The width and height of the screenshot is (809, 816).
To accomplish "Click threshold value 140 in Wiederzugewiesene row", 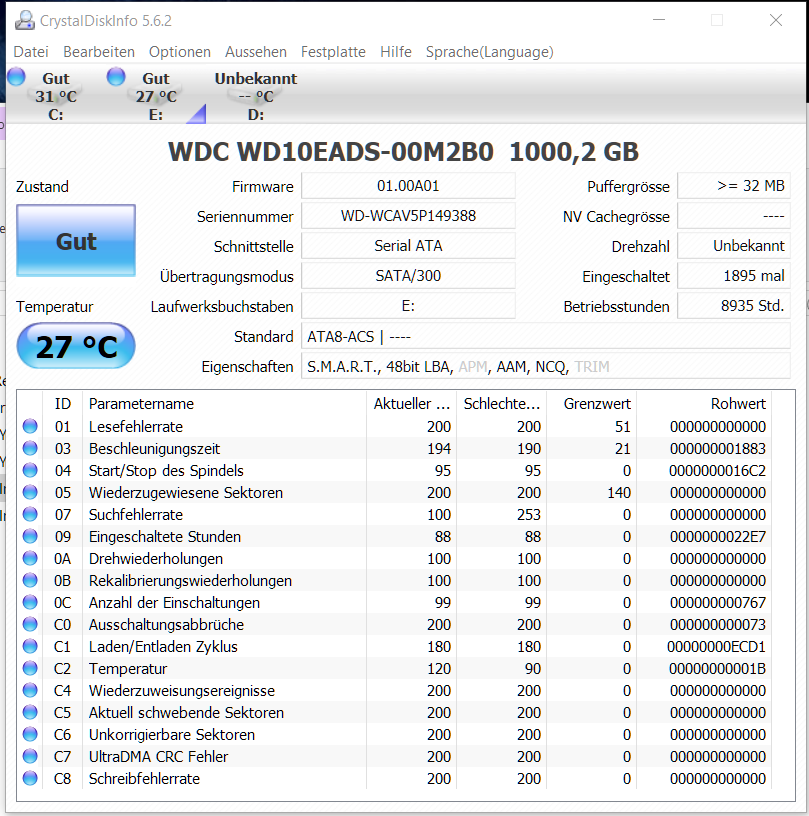I will click(x=619, y=492).
